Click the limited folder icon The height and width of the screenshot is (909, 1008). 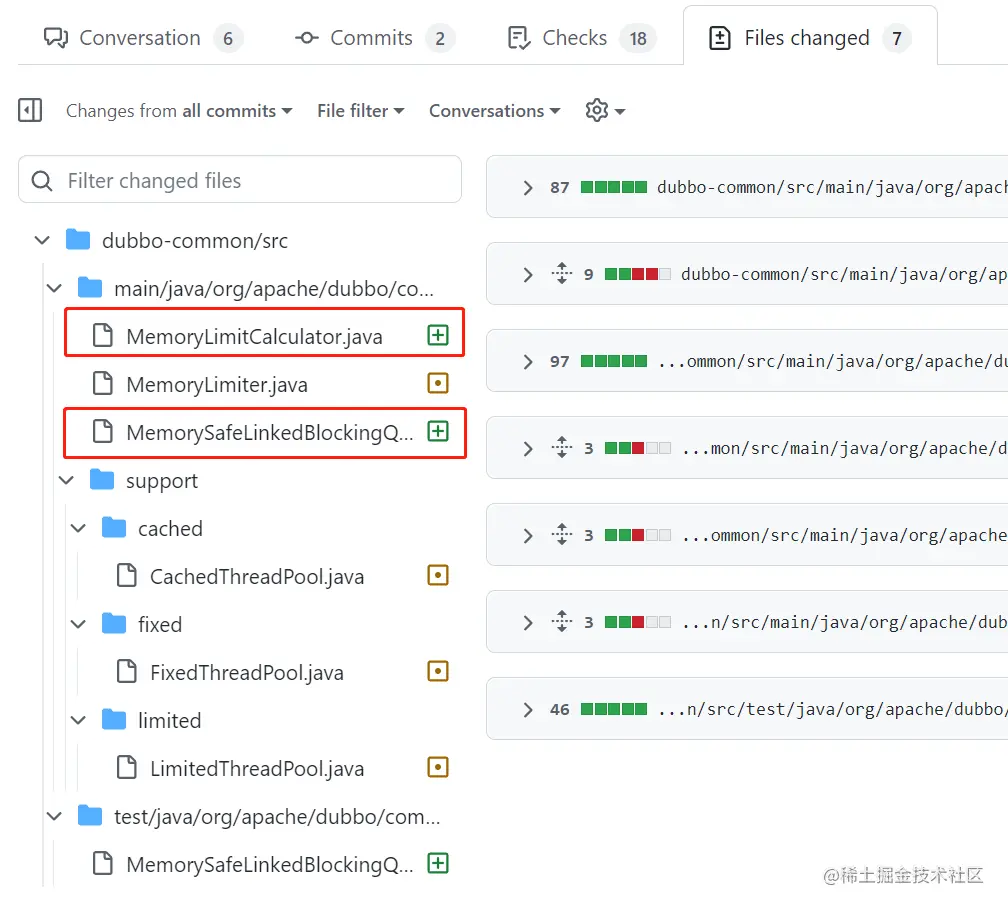114,720
